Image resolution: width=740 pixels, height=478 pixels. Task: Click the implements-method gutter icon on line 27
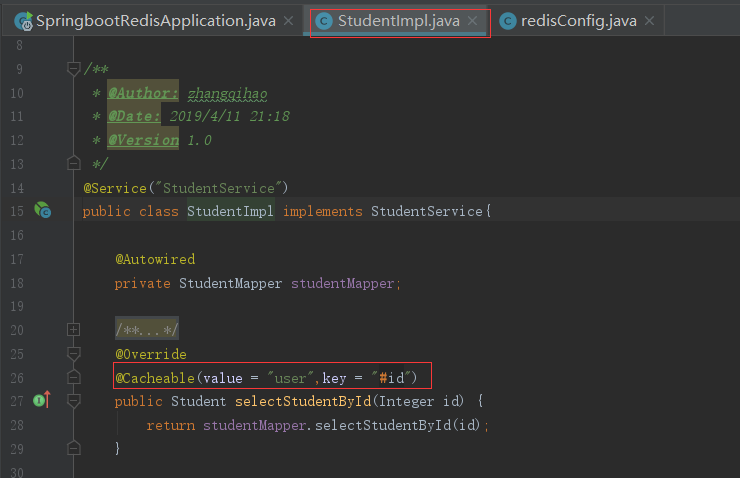pyautogui.click(x=42, y=400)
